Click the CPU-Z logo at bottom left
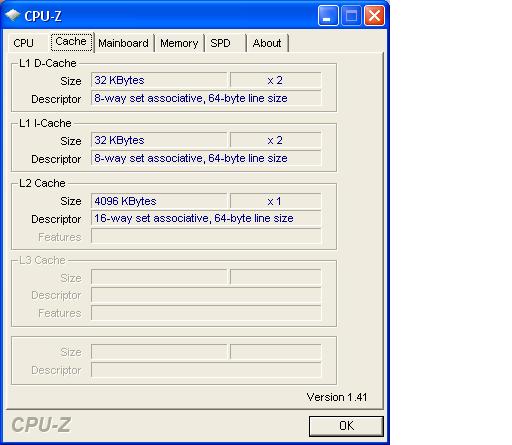This screenshot has height=445, width=512. 41,425
